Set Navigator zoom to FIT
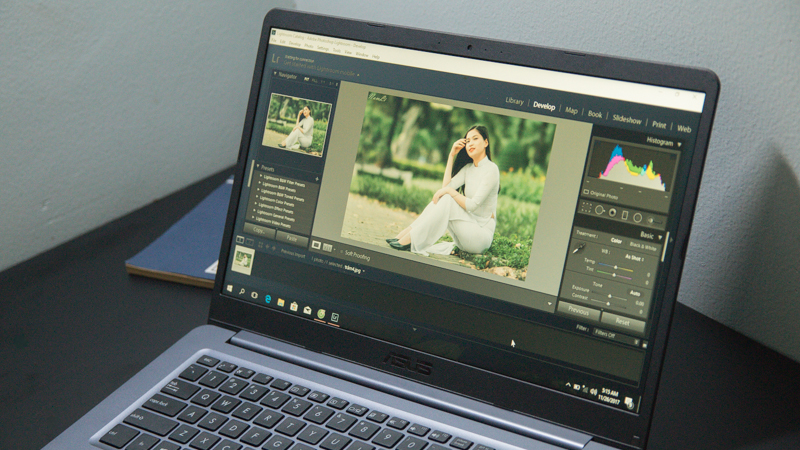800x450 pixels. [307, 79]
